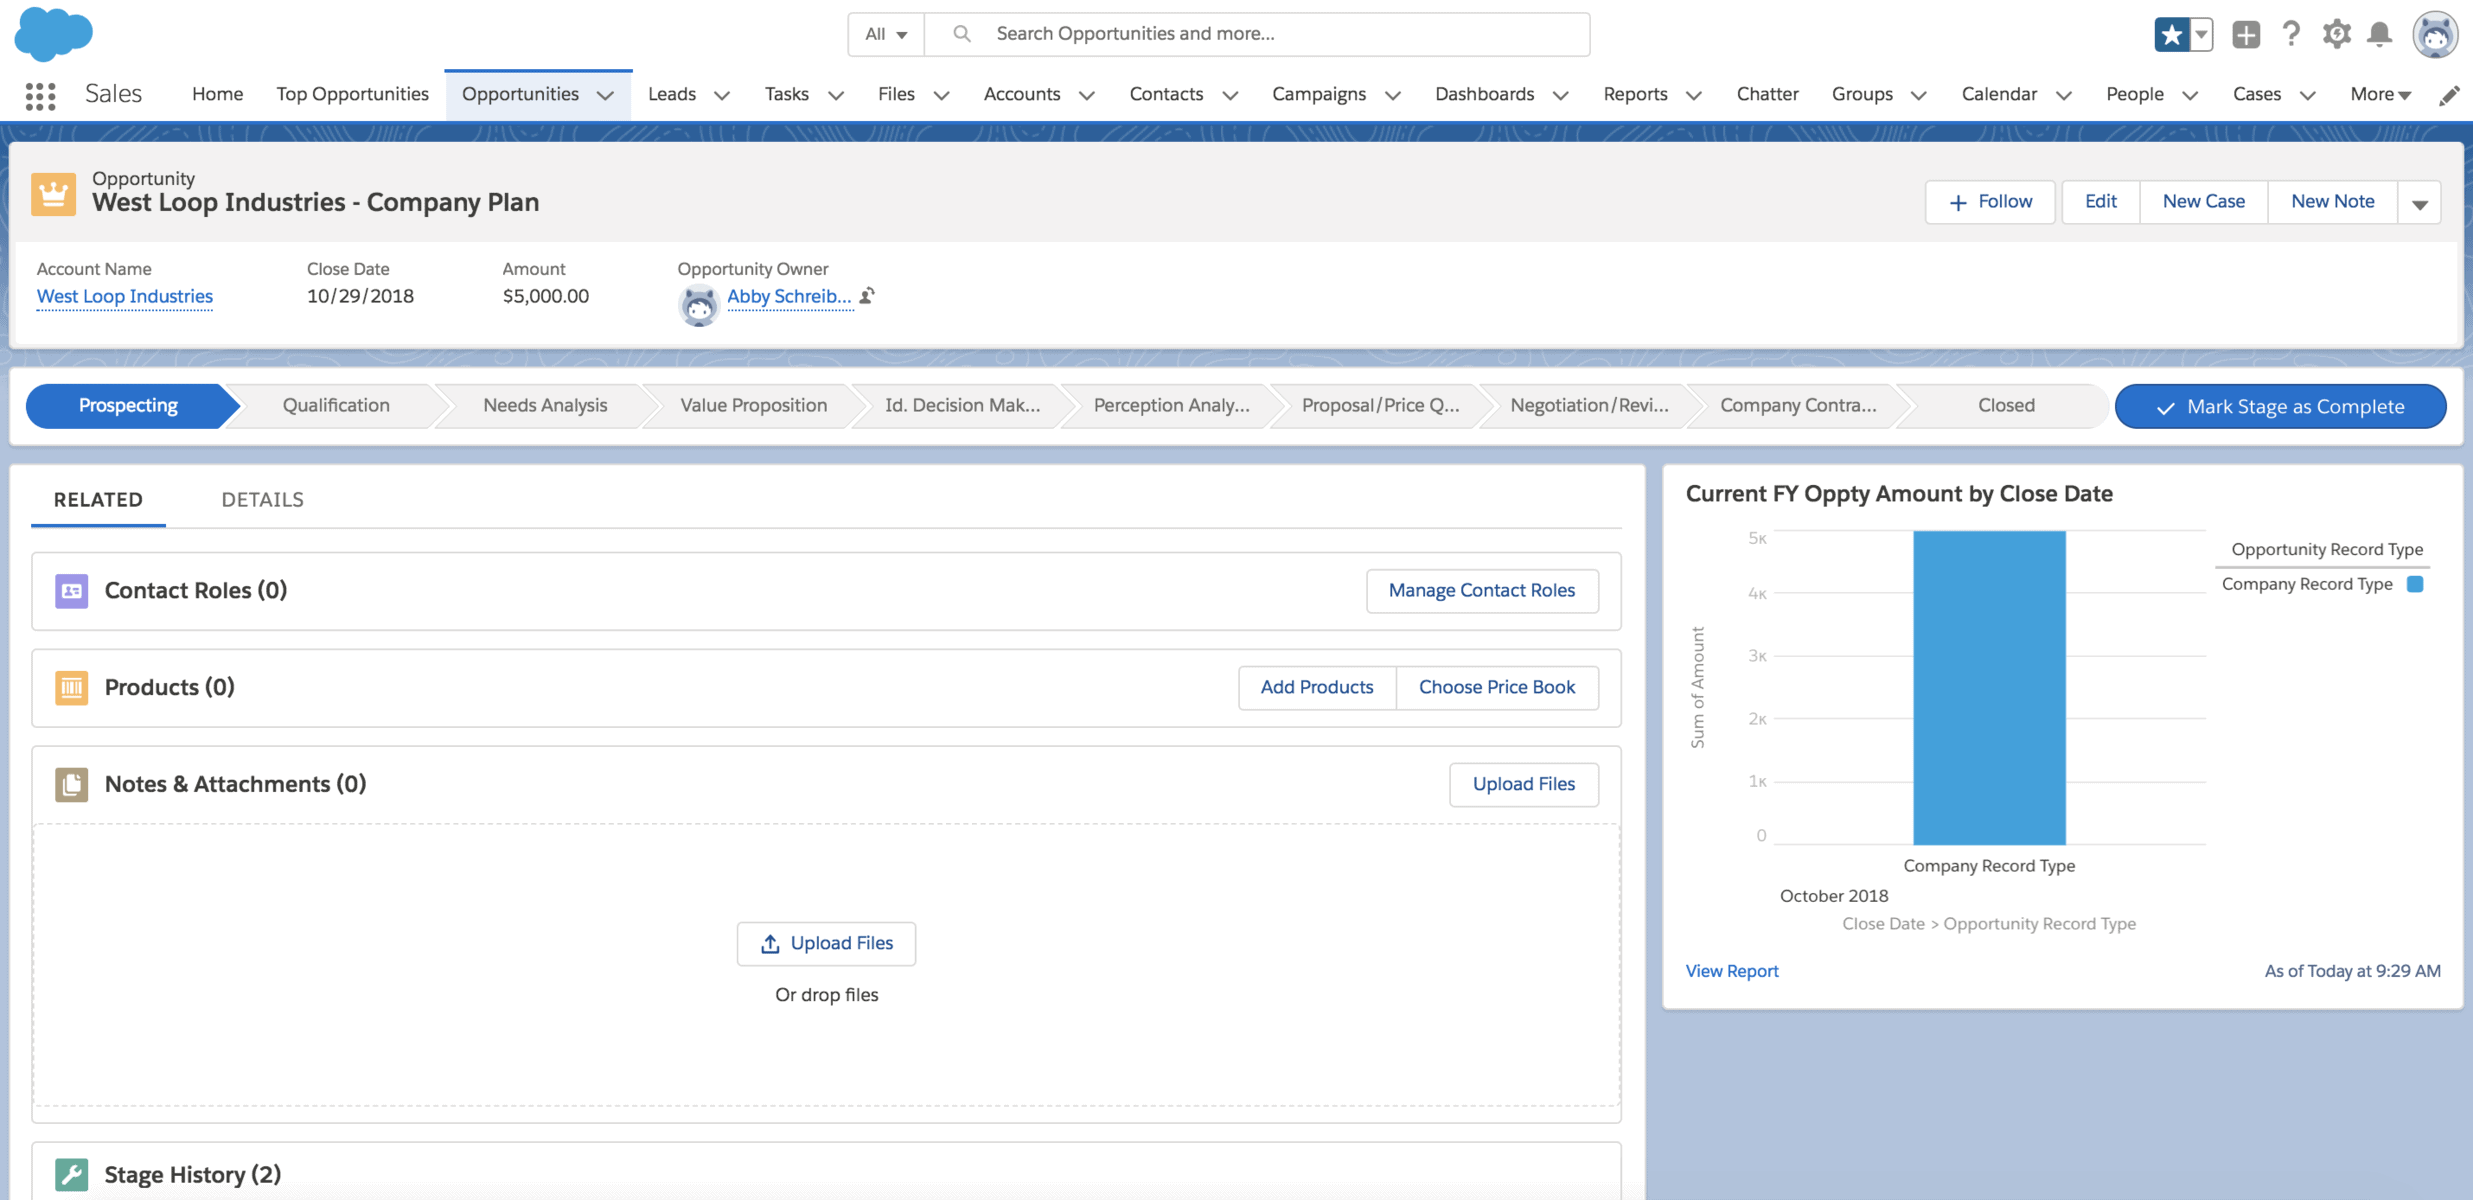2473x1200 pixels.
Task: Select the Closed stage in path
Action: click(2006, 405)
